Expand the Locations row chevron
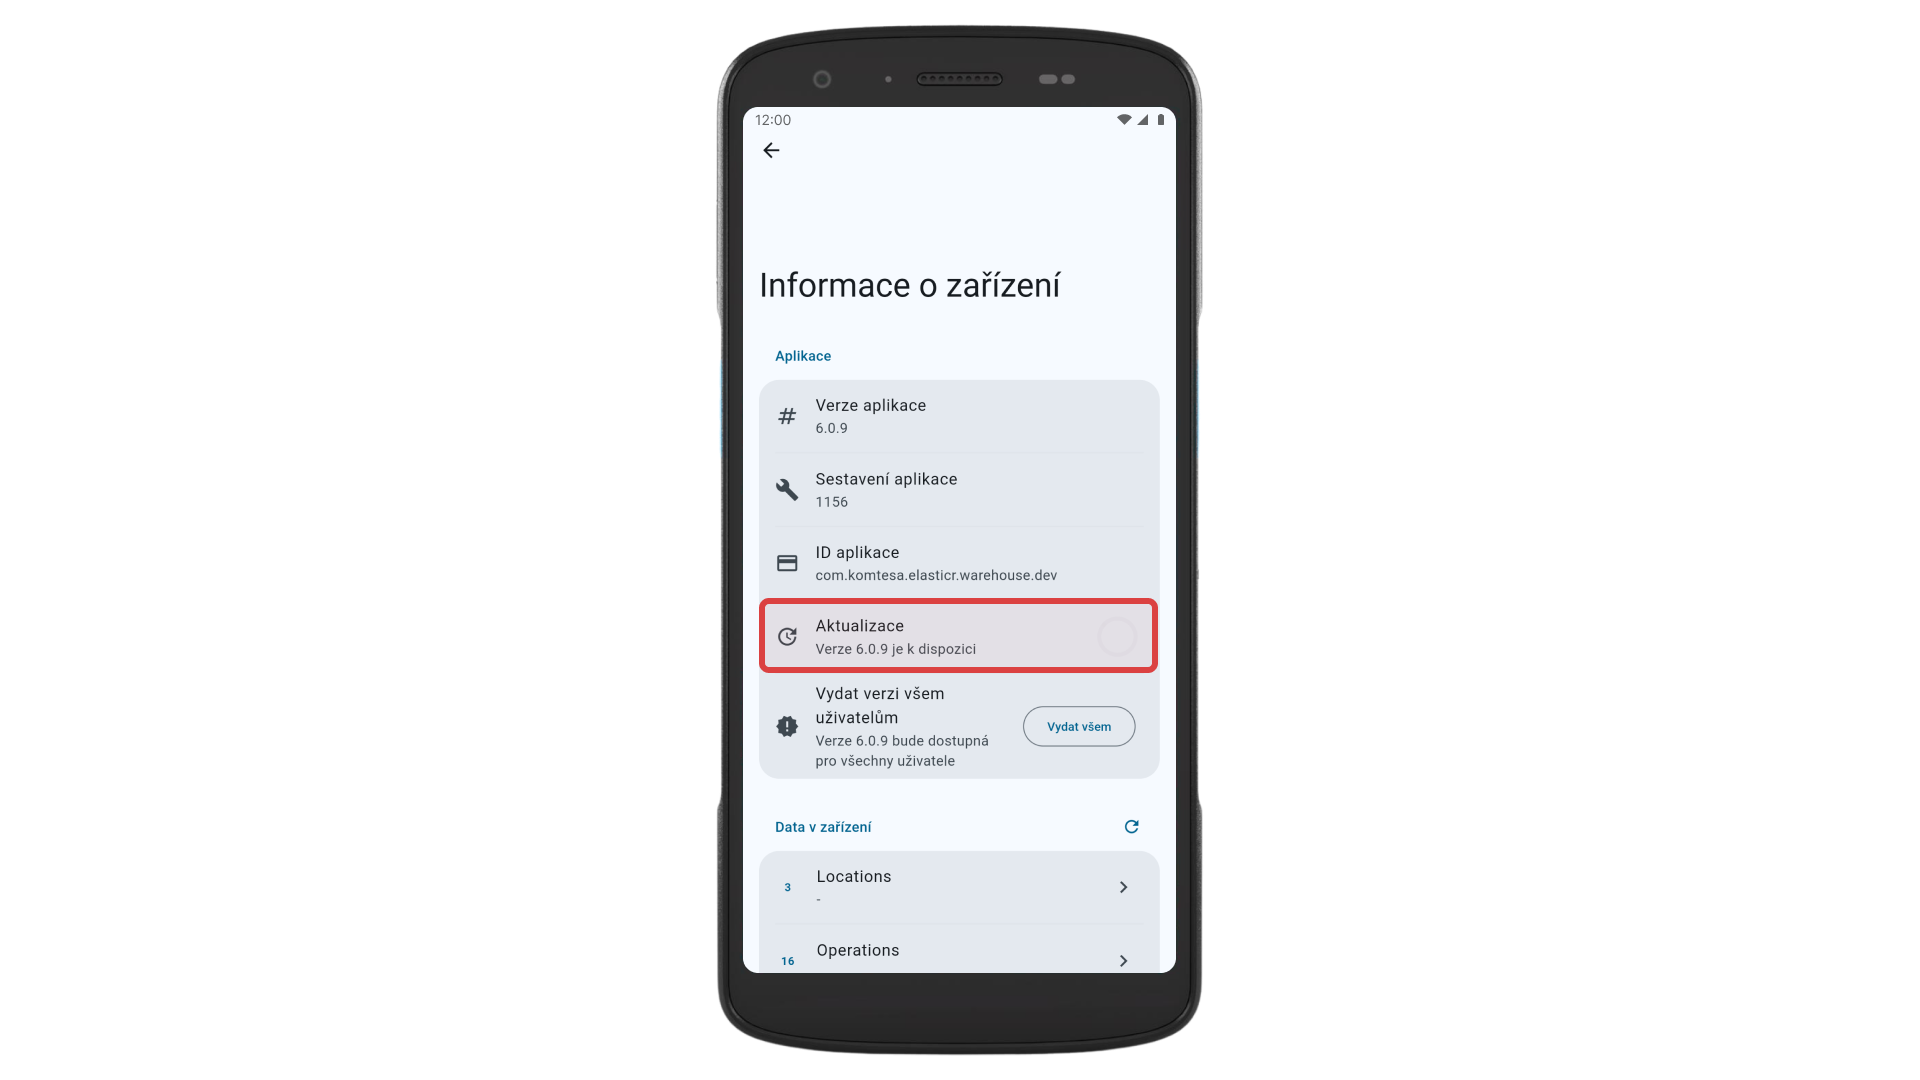The width and height of the screenshot is (1920, 1080). pos(1123,887)
